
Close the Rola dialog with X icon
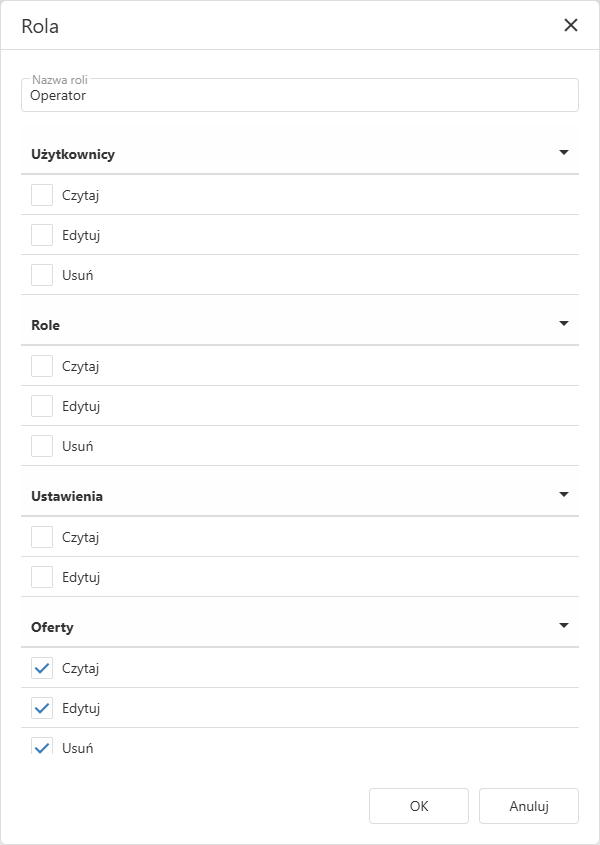pos(571,25)
